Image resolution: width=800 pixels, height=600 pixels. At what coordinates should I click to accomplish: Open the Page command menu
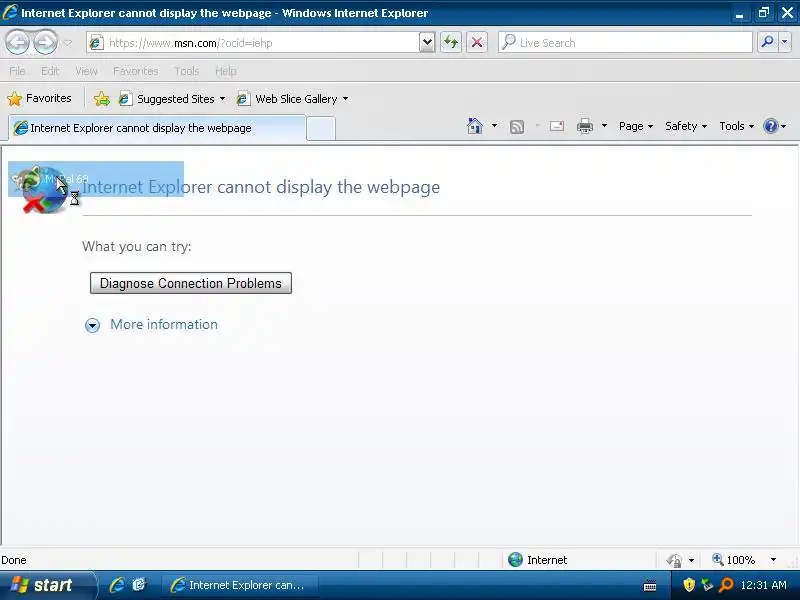636,126
